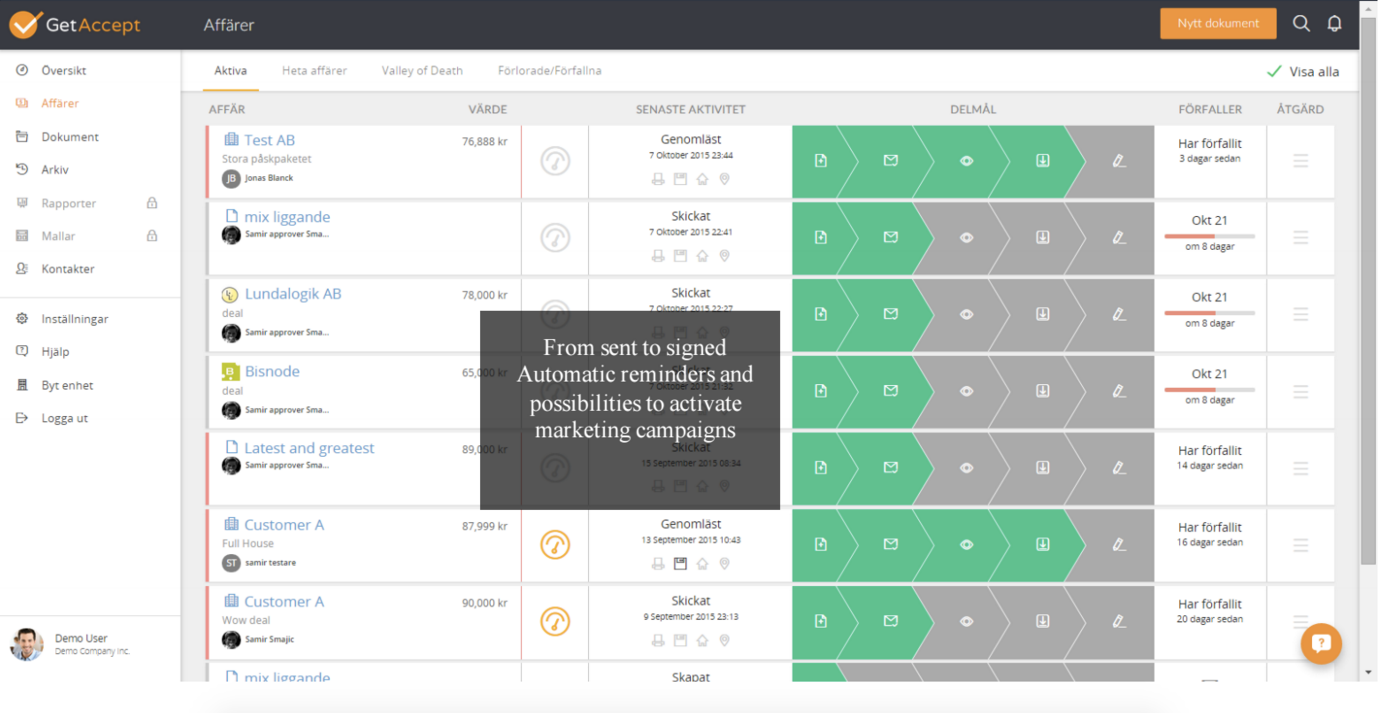Open the action menu for Test AB
1382x713 pixels.
point(1300,162)
